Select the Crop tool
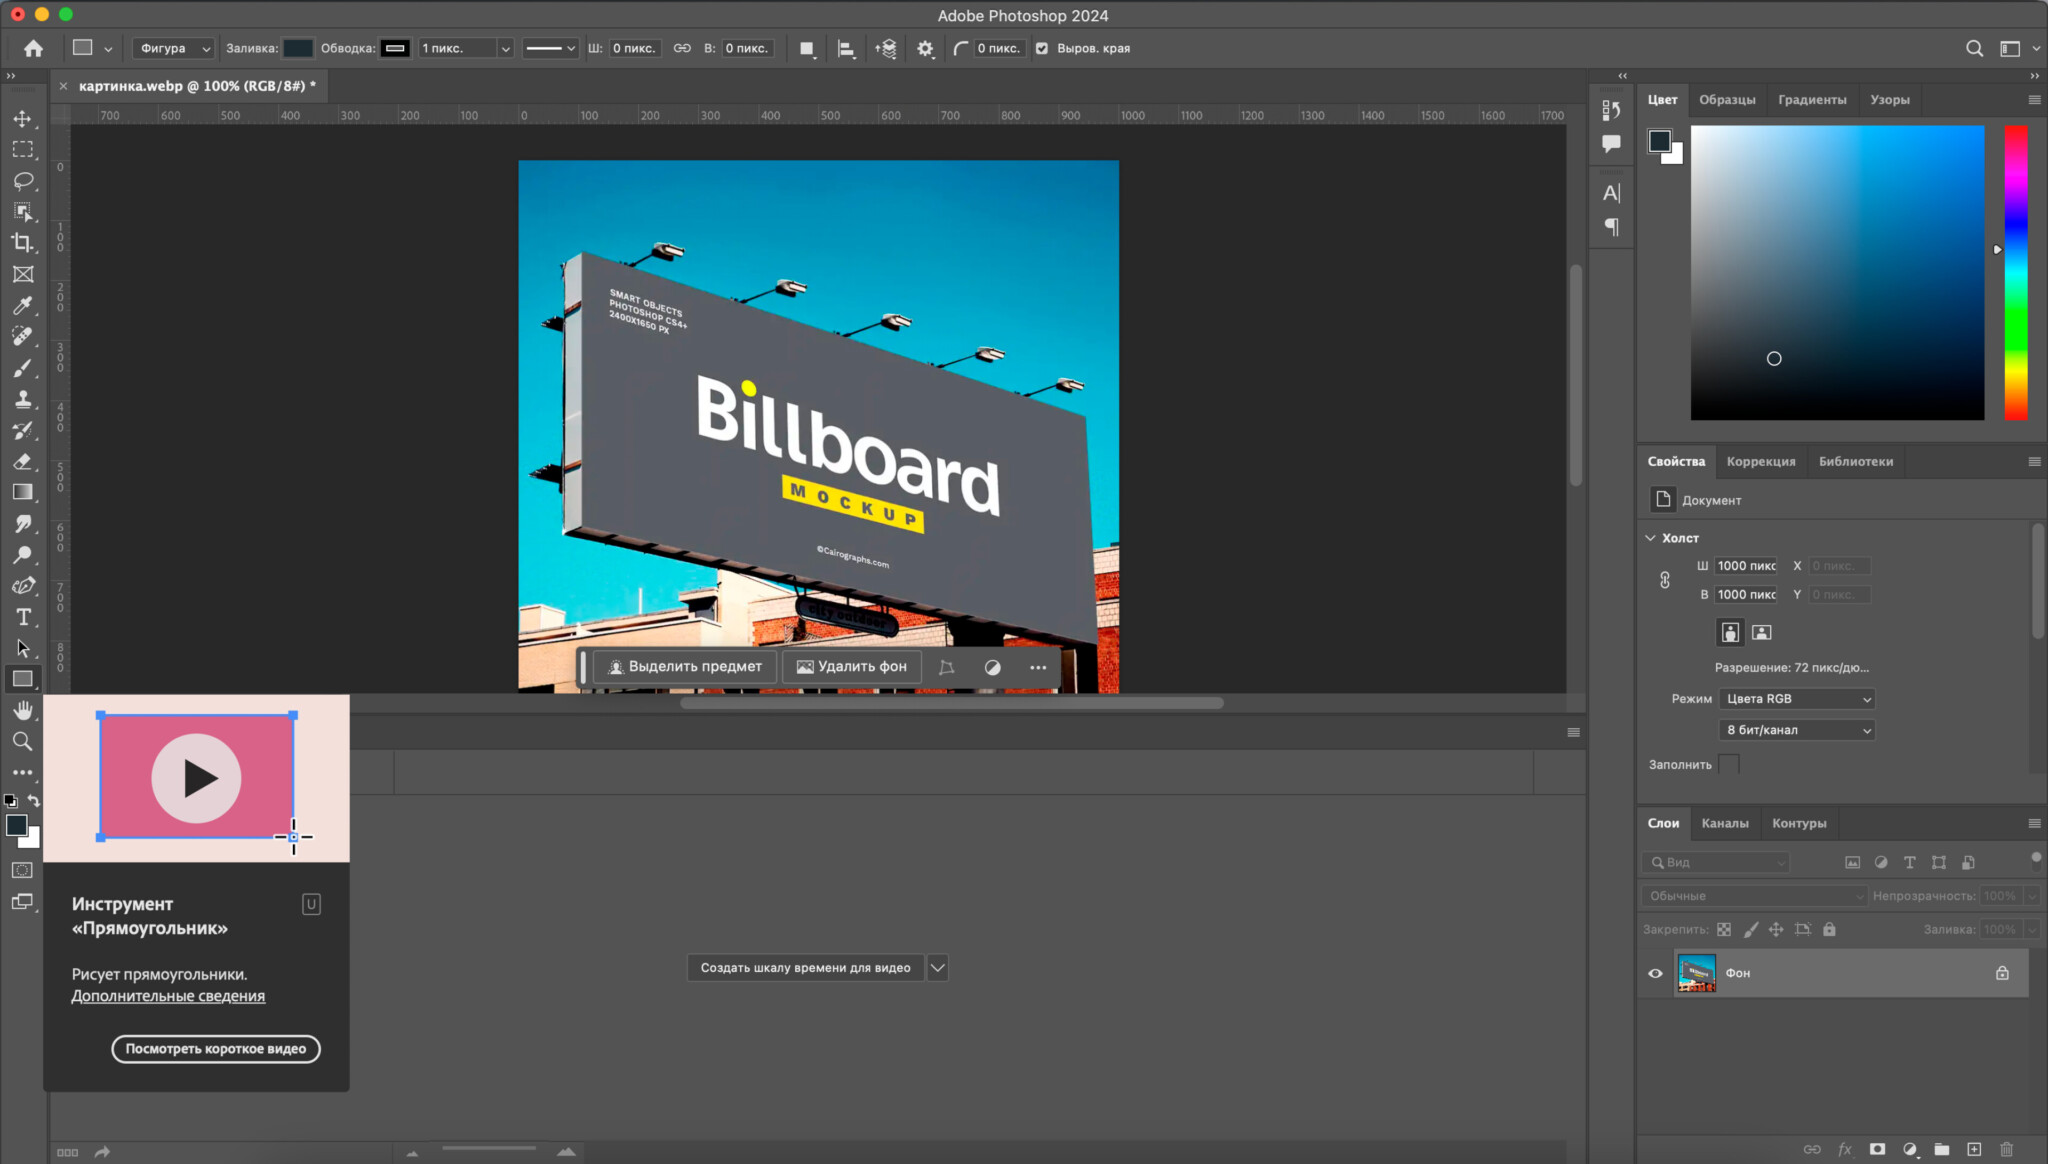Image resolution: width=2048 pixels, height=1164 pixels. pyautogui.click(x=22, y=243)
